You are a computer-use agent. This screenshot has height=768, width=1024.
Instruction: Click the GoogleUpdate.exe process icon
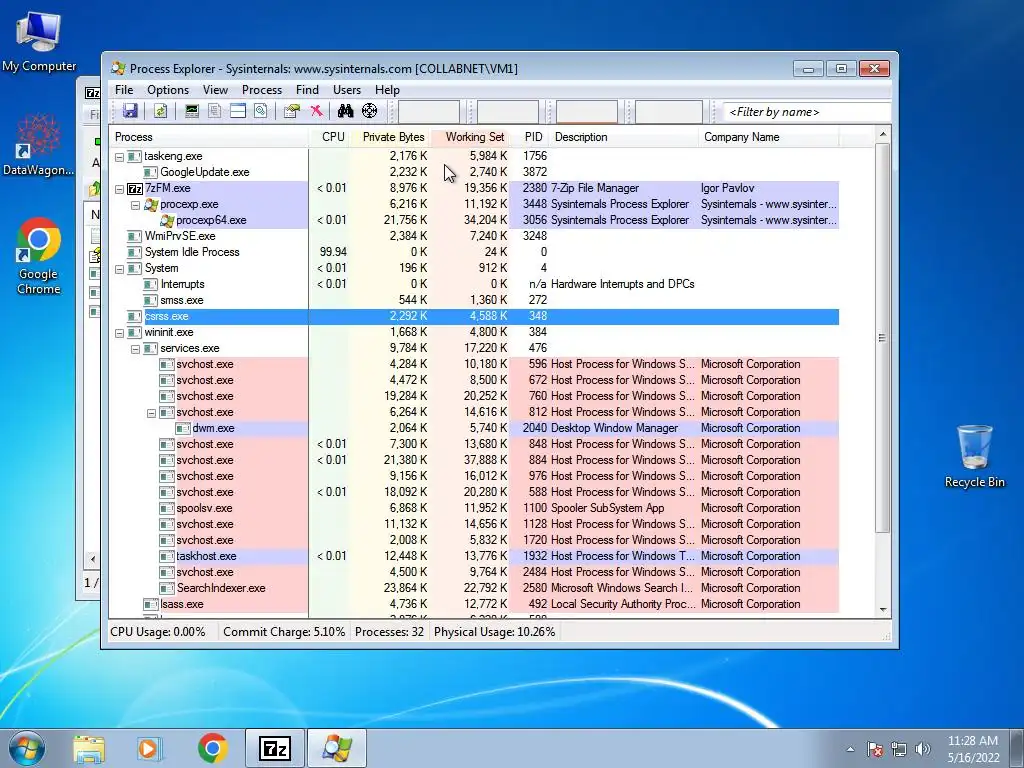151,172
